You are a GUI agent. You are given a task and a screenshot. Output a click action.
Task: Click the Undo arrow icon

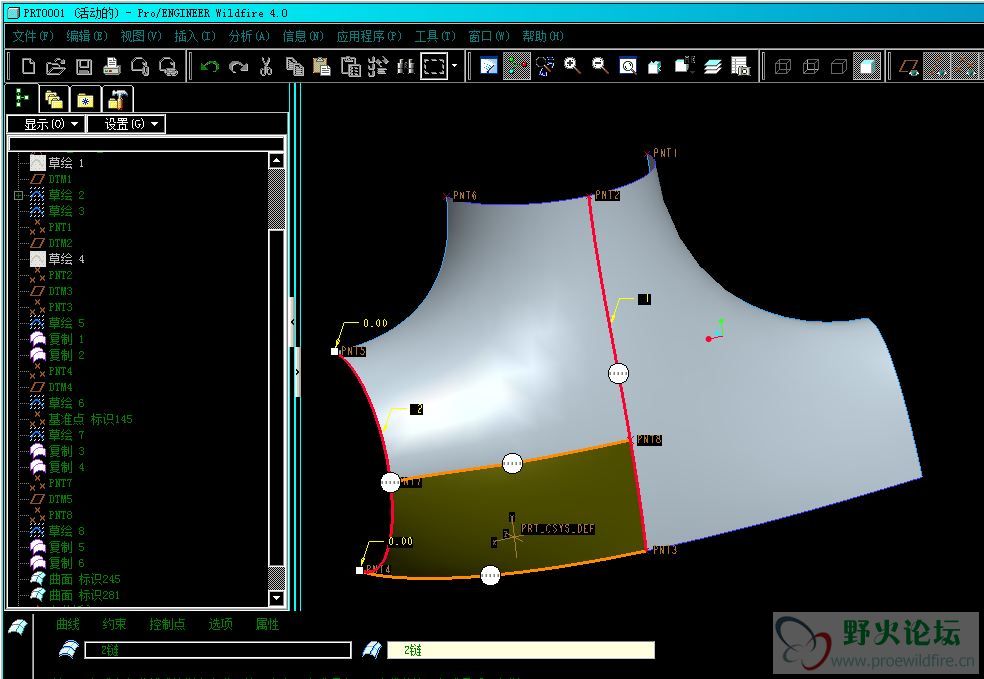tap(210, 66)
